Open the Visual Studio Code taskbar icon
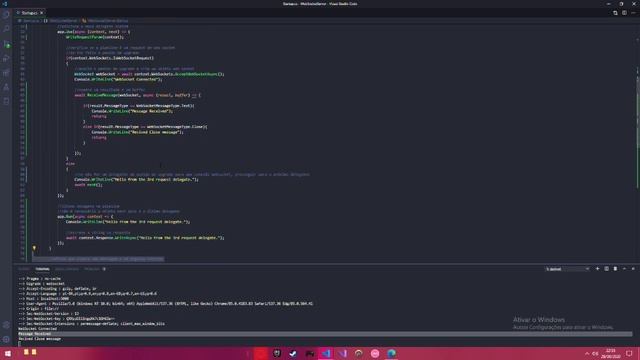This screenshot has height=360, width=640. click(x=326, y=353)
